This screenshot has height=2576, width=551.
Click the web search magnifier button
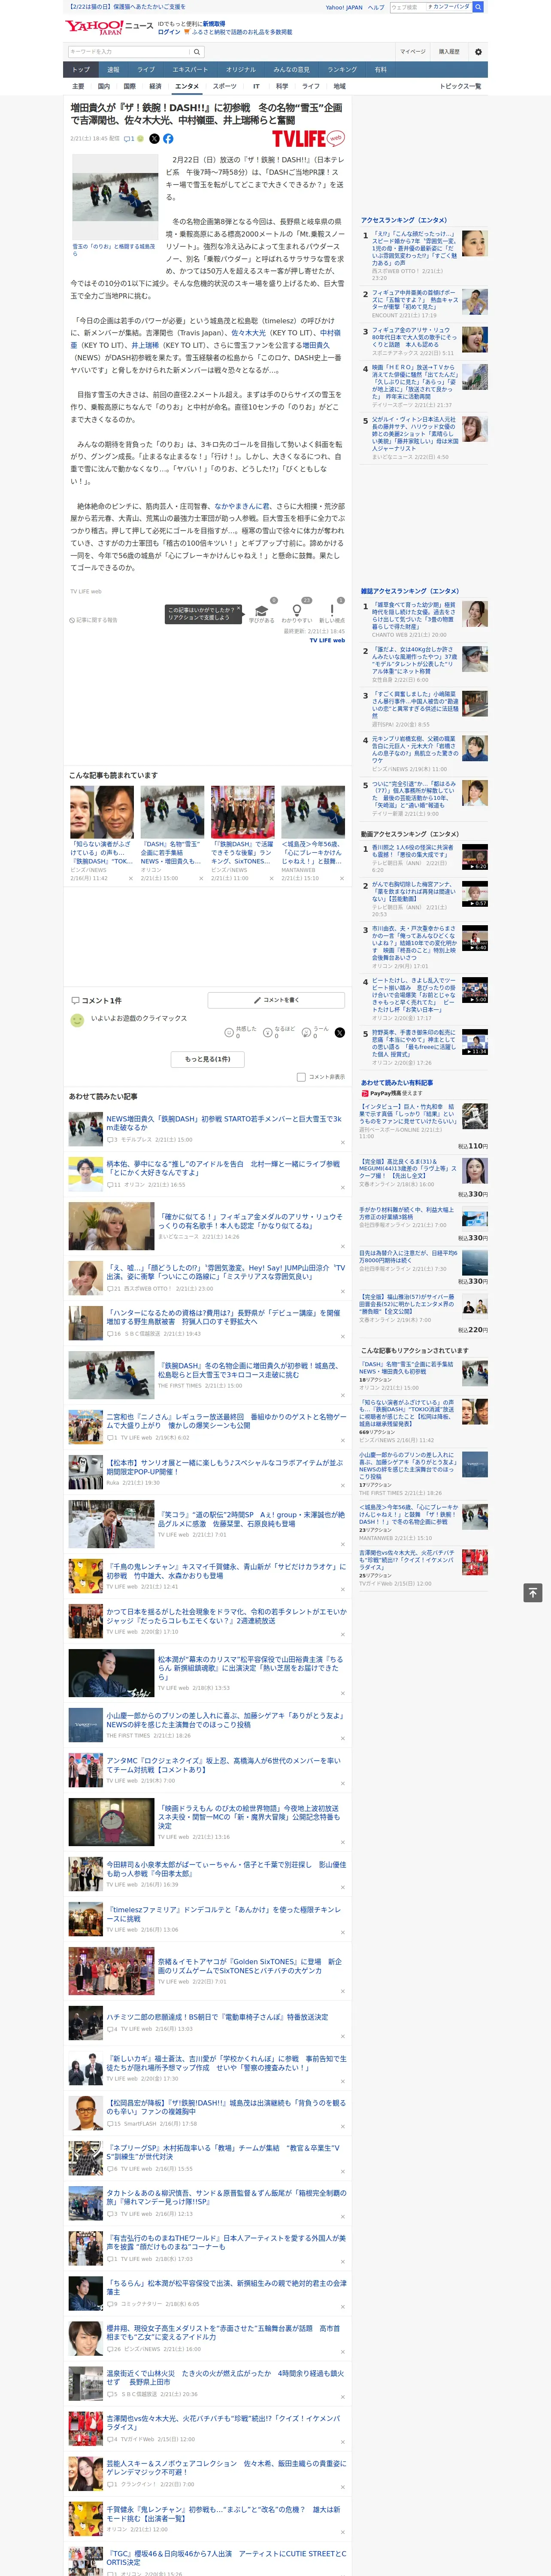click(x=478, y=7)
